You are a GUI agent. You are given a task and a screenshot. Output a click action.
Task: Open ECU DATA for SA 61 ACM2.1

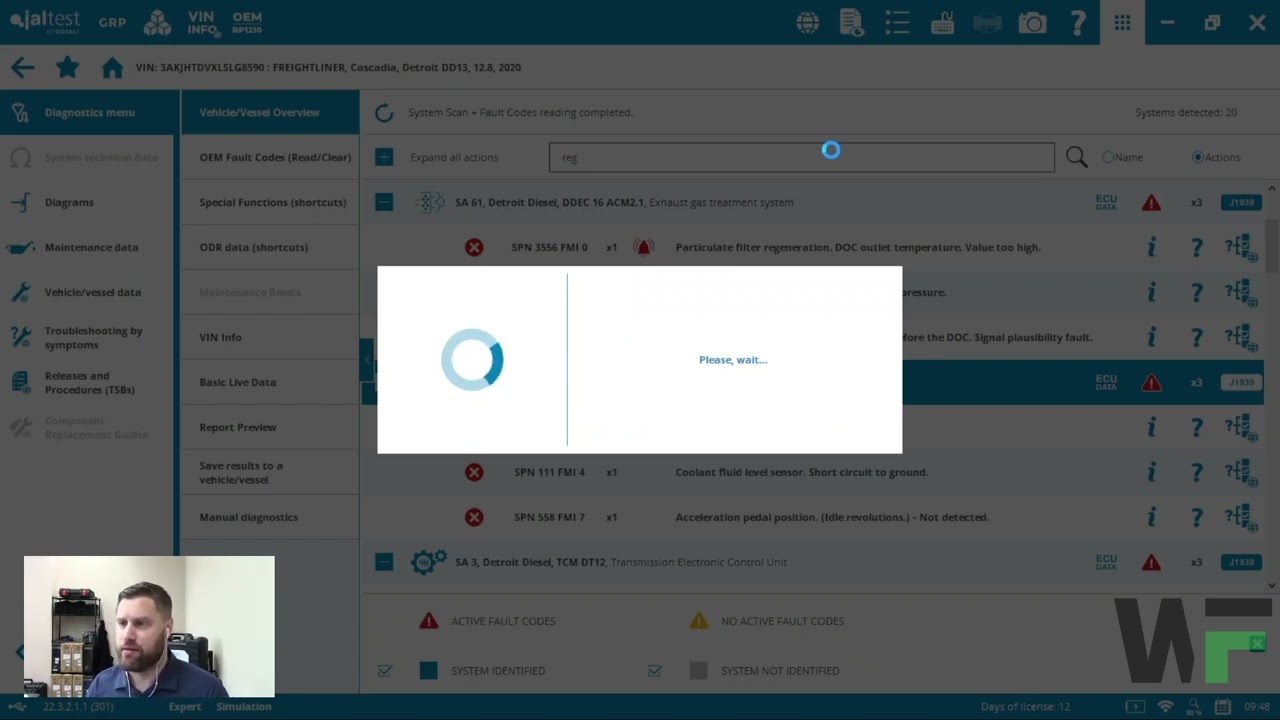tap(1106, 202)
